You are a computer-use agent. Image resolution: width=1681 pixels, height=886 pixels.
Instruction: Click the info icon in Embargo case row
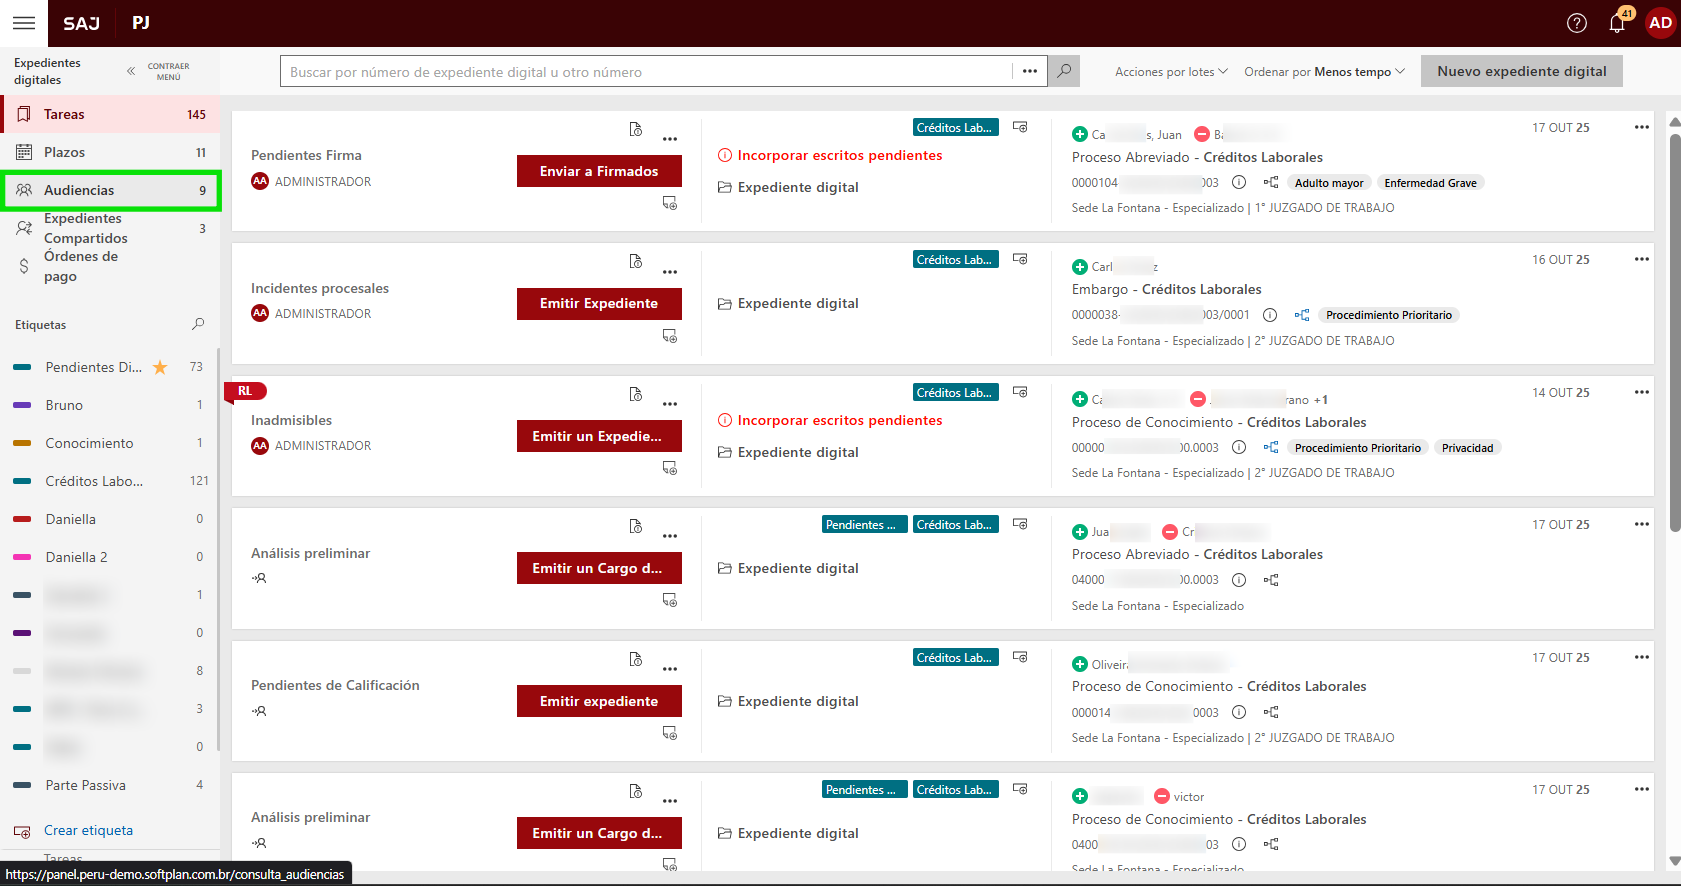pos(1270,315)
